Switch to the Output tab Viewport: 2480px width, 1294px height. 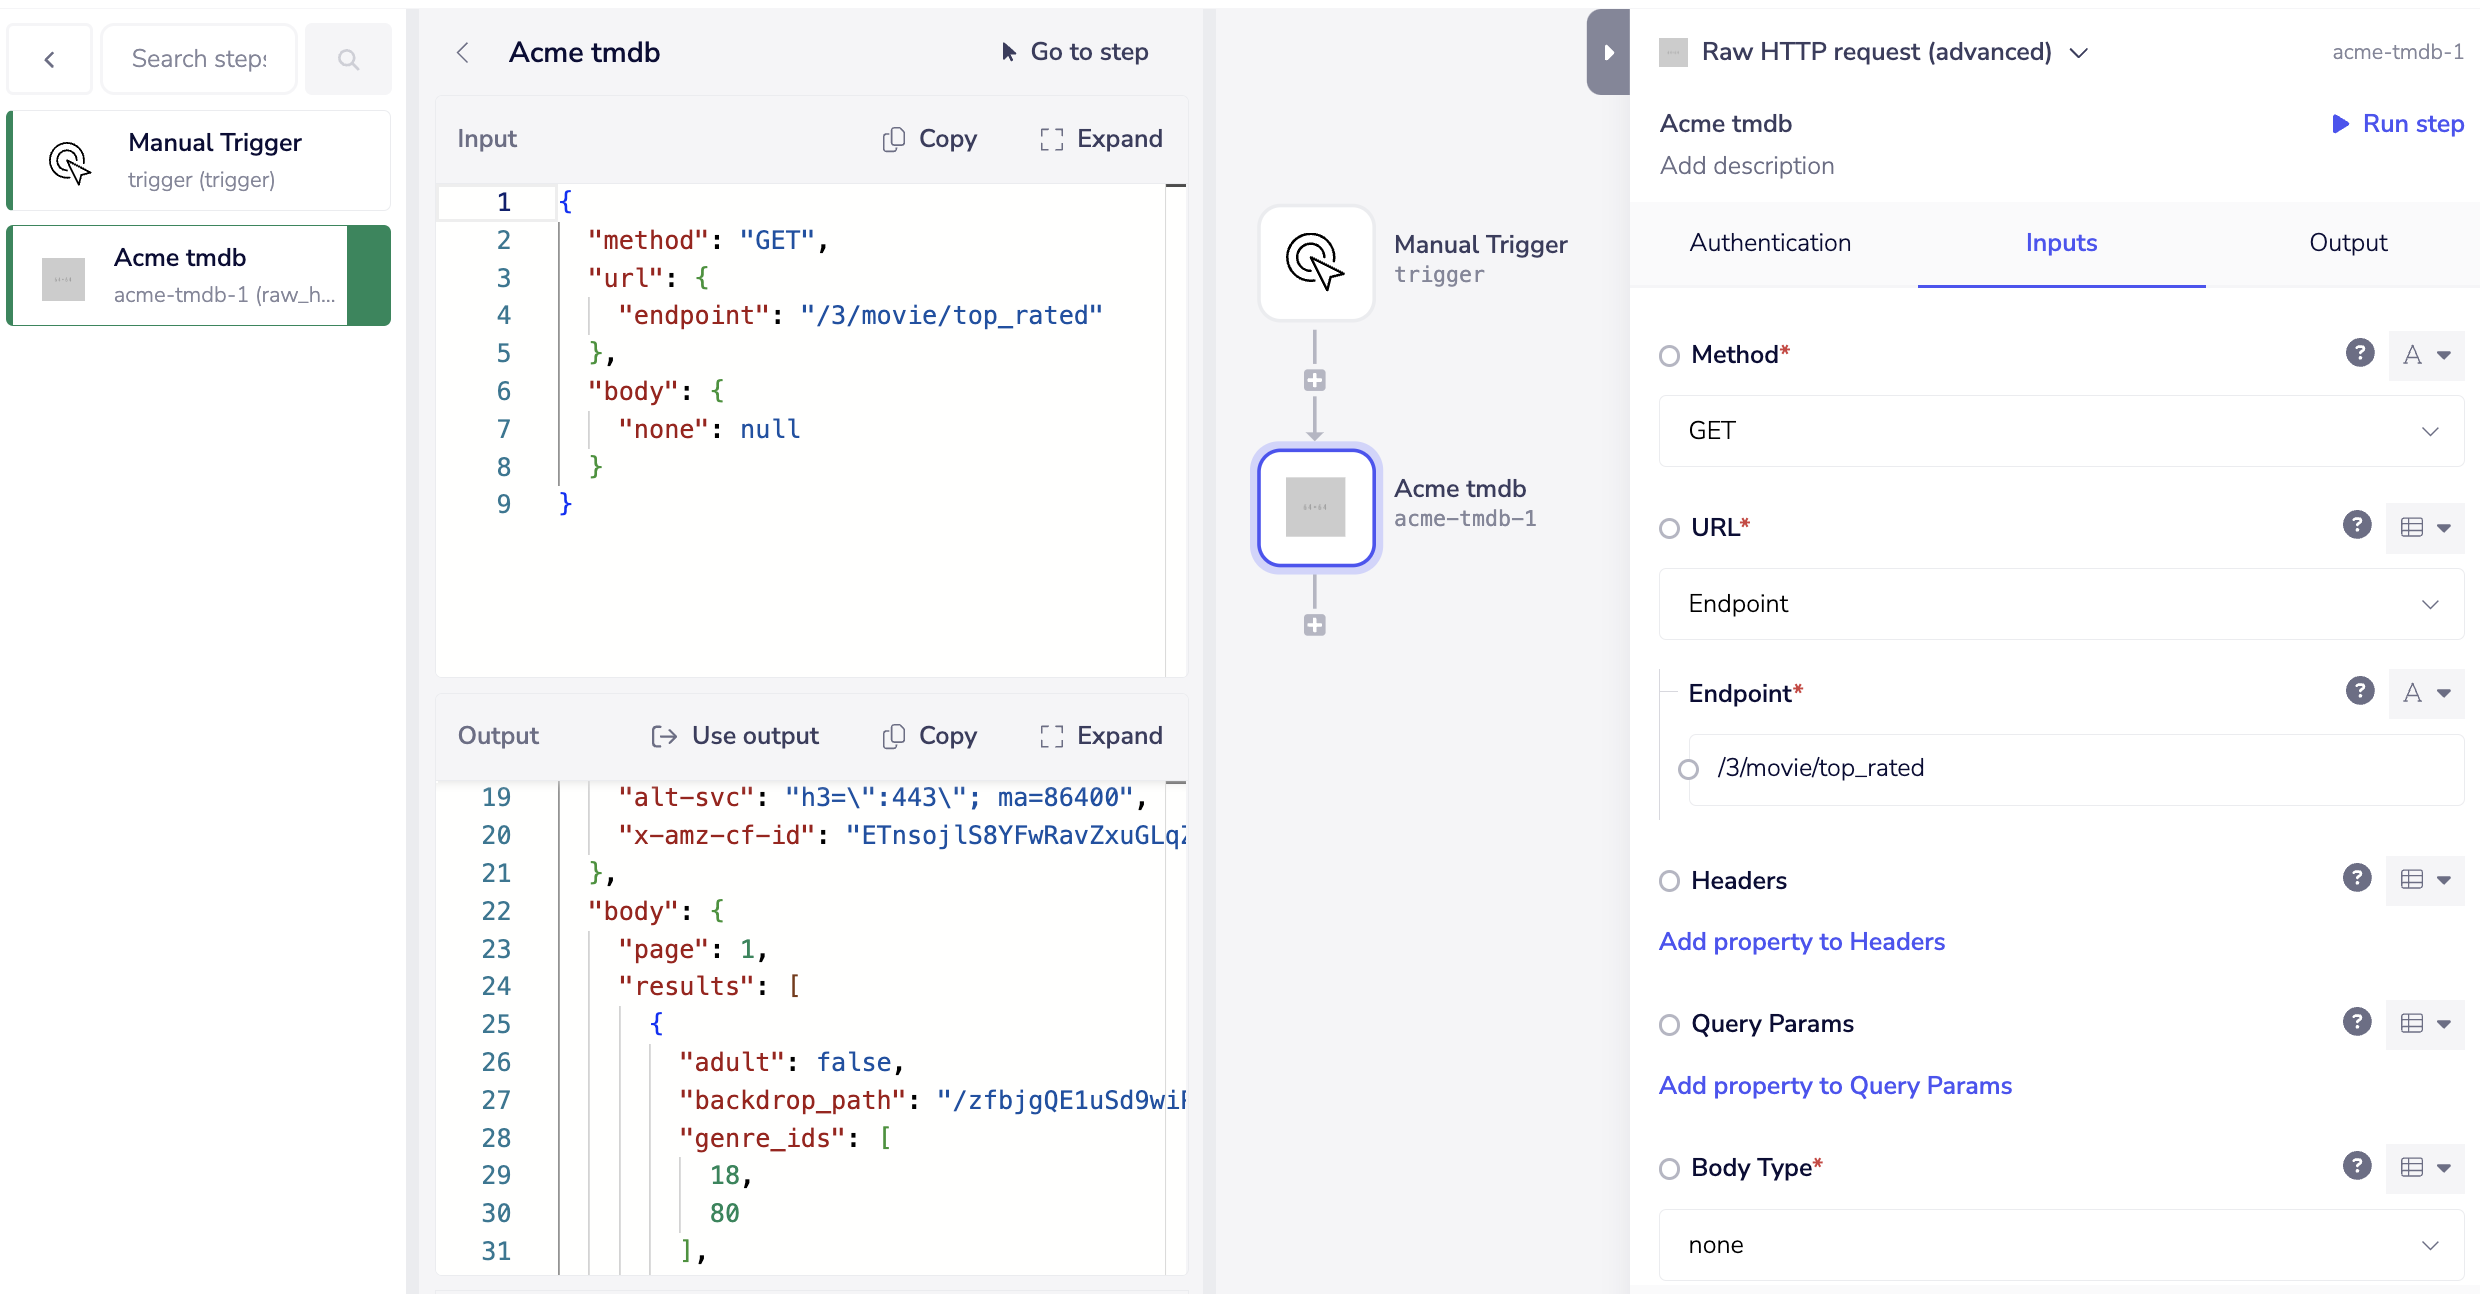2349,242
